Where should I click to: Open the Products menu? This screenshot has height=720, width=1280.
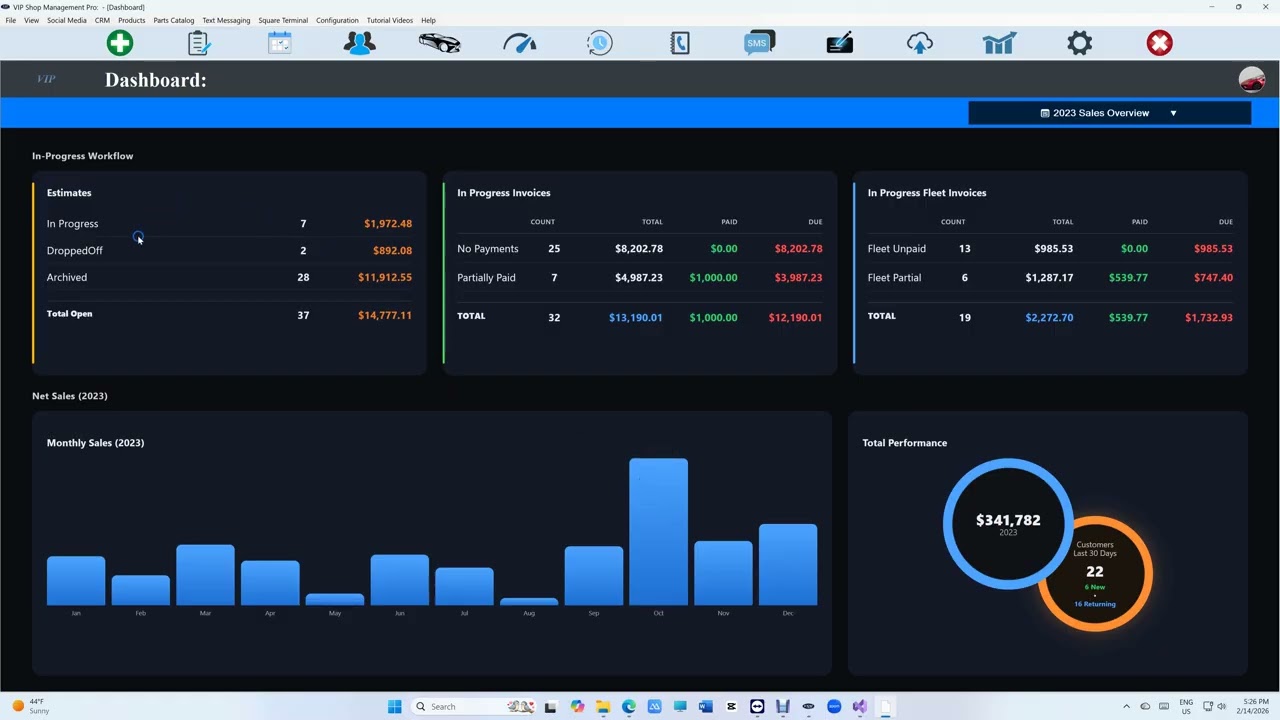[x=131, y=20]
